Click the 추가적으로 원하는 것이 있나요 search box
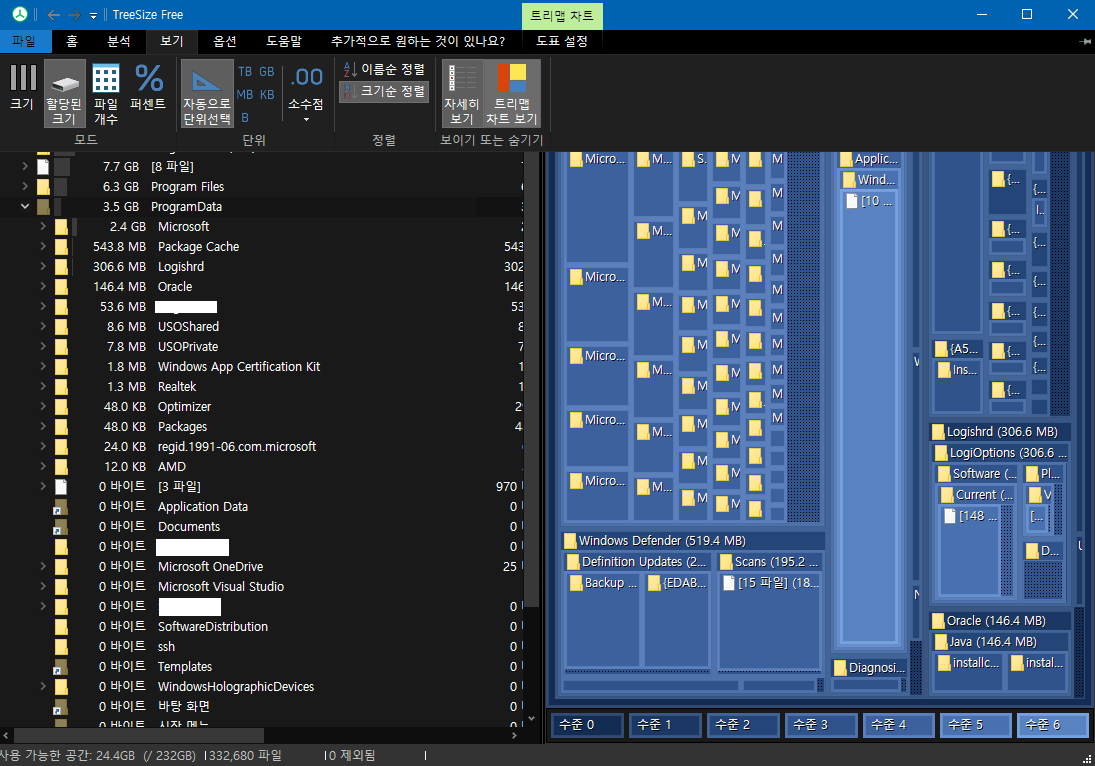This screenshot has height=766, width=1095. tap(418, 41)
